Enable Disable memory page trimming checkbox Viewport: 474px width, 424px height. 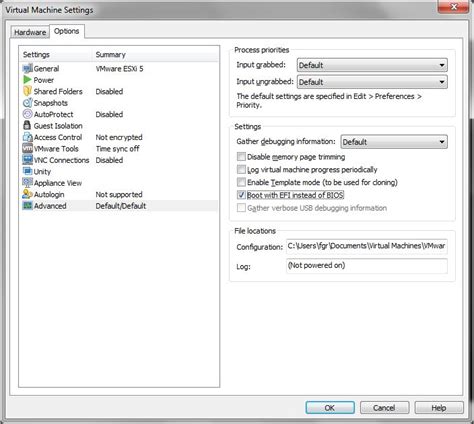[241, 157]
